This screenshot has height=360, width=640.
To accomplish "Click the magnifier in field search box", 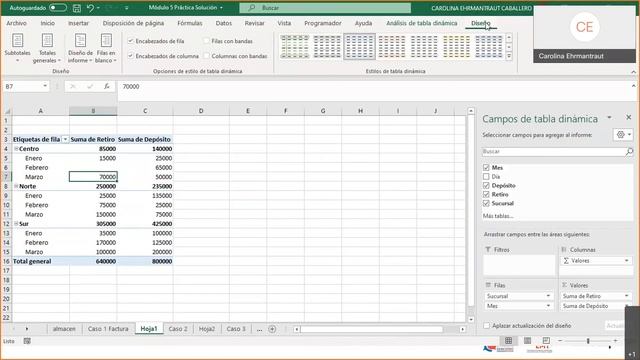I will (x=629, y=151).
